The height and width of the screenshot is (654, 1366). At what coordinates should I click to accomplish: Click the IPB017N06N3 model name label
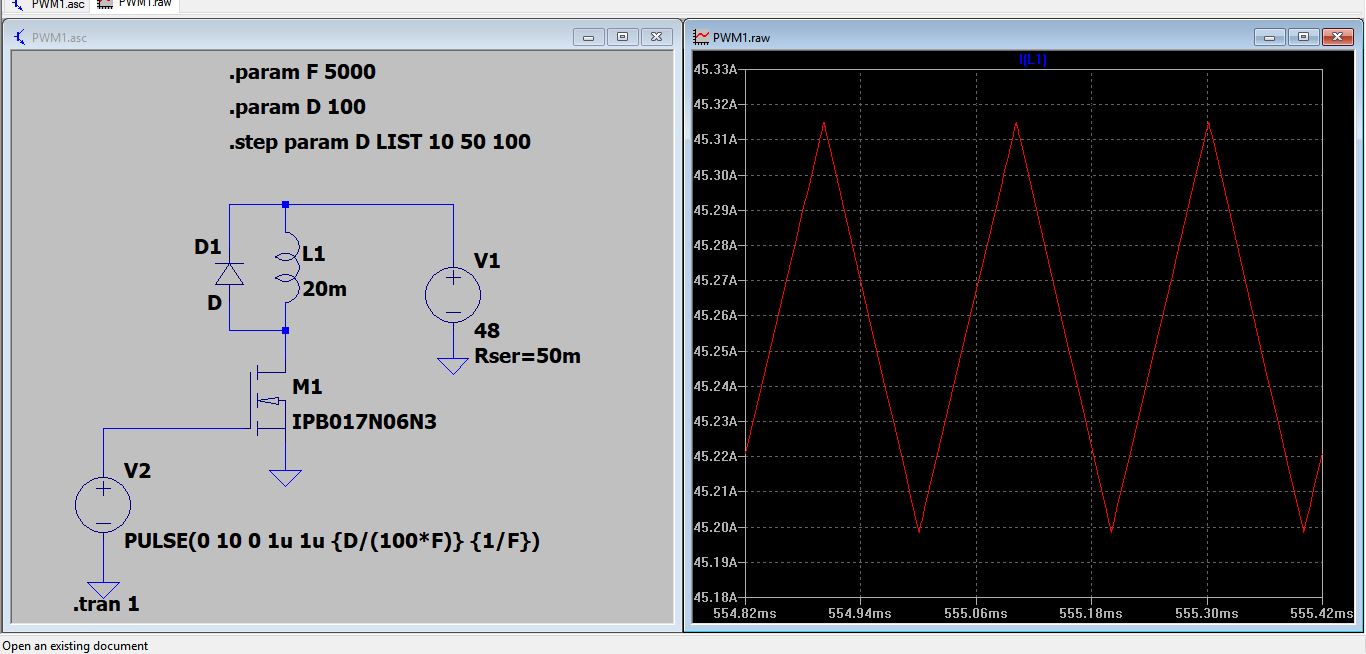point(364,422)
